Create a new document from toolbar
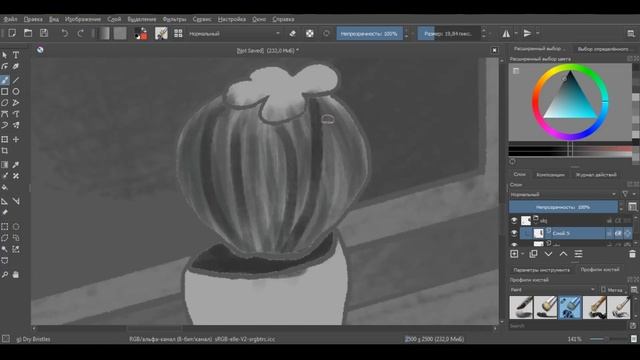Viewport: 640px width, 360px height. [x=12, y=33]
